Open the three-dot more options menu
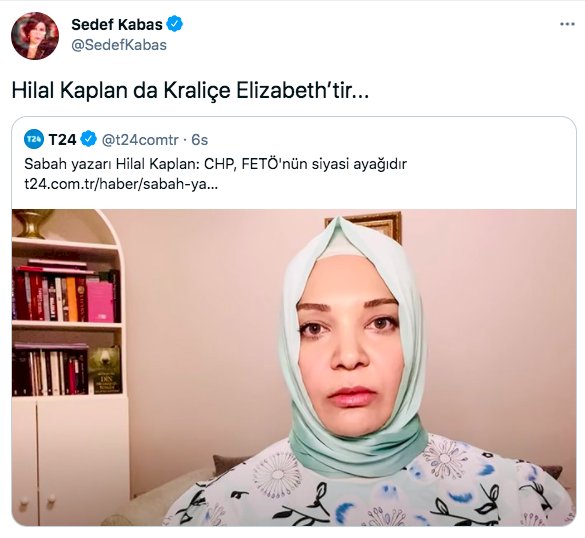 (x=567, y=24)
